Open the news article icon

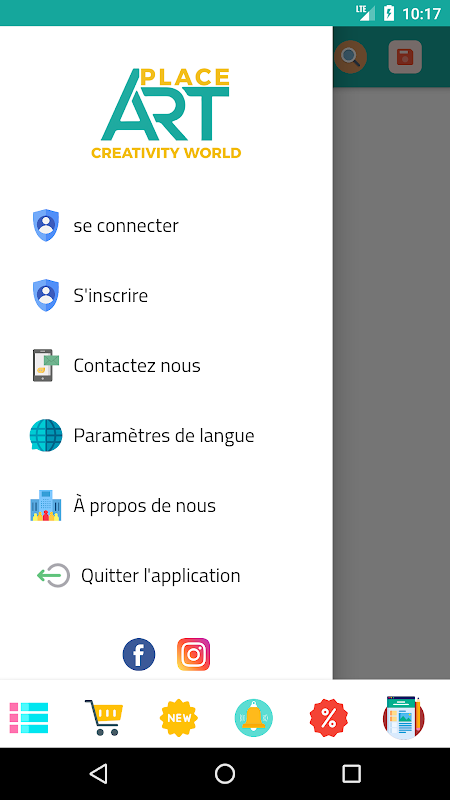coord(404,718)
